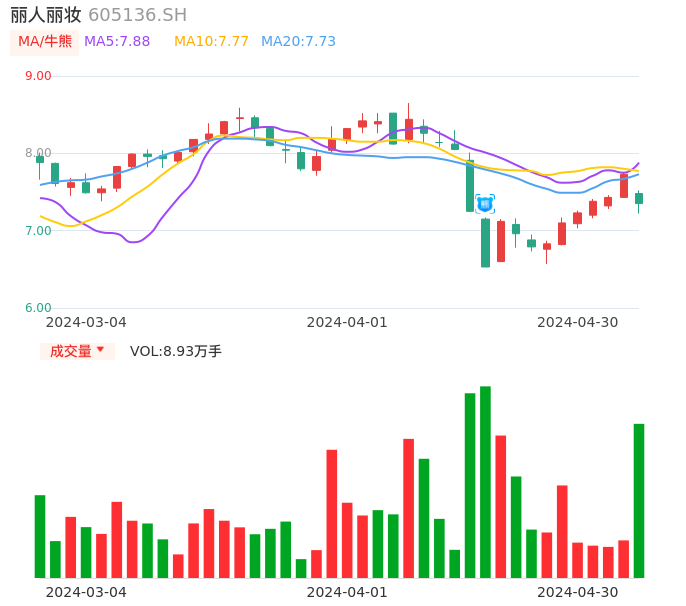
Task: Click the 2024-04-01 date label on price chart
Action: point(346,322)
